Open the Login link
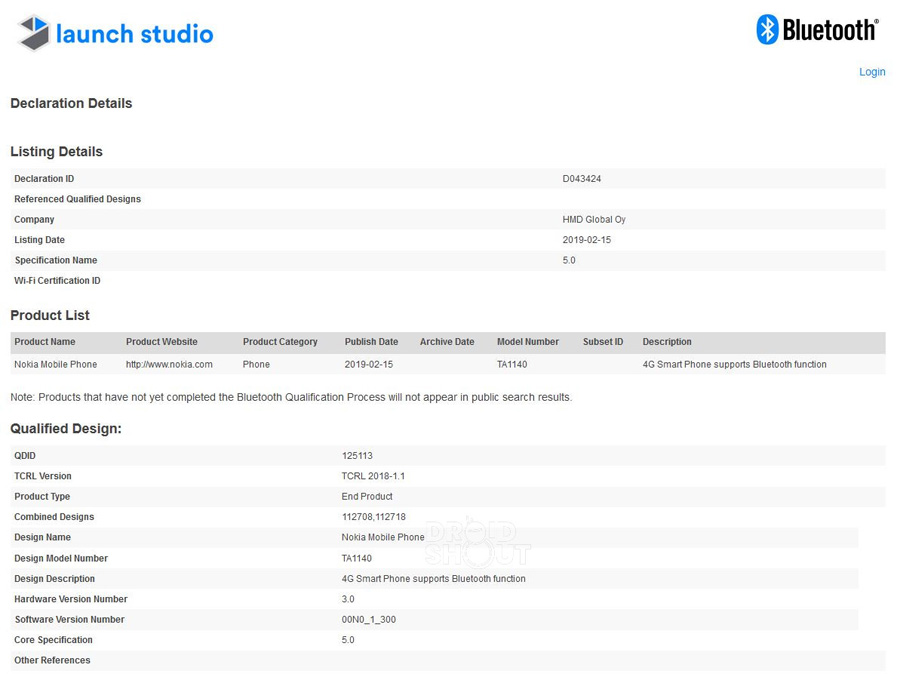 pos(872,72)
